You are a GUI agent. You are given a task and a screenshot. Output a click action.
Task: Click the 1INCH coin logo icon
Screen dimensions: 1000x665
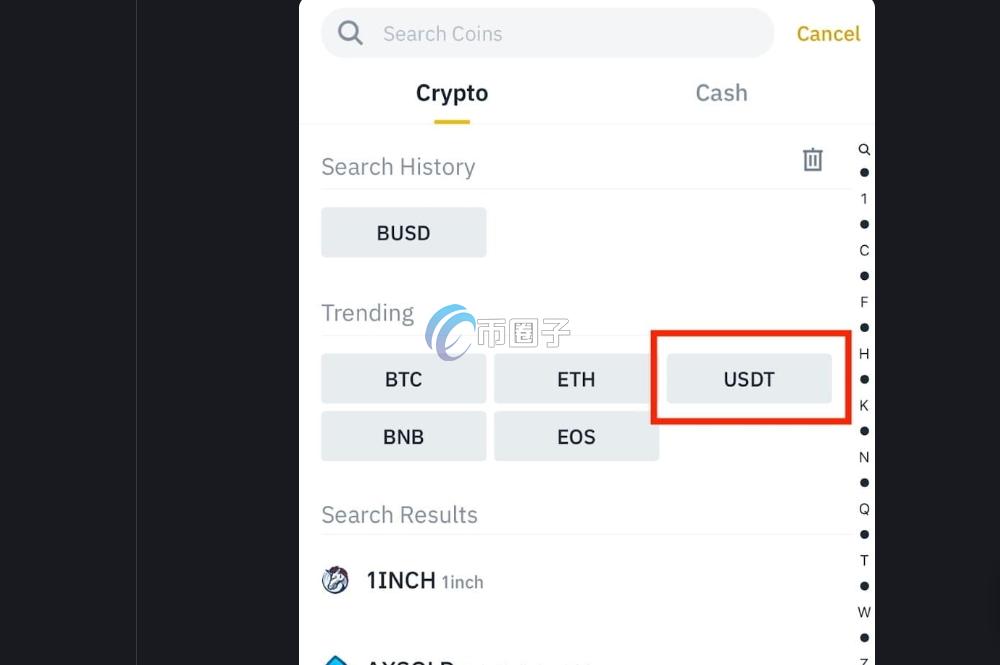pyautogui.click(x=335, y=580)
